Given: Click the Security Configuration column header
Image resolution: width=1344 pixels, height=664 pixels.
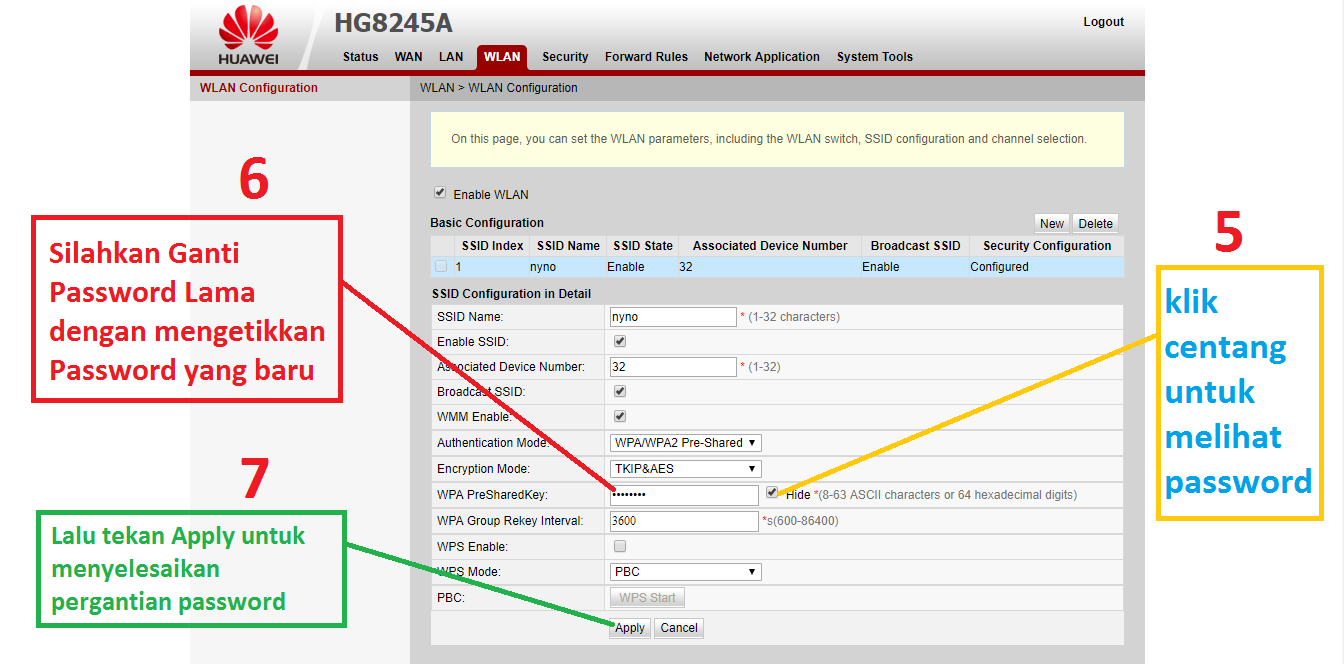Looking at the screenshot, I should pyautogui.click(x=1047, y=246).
